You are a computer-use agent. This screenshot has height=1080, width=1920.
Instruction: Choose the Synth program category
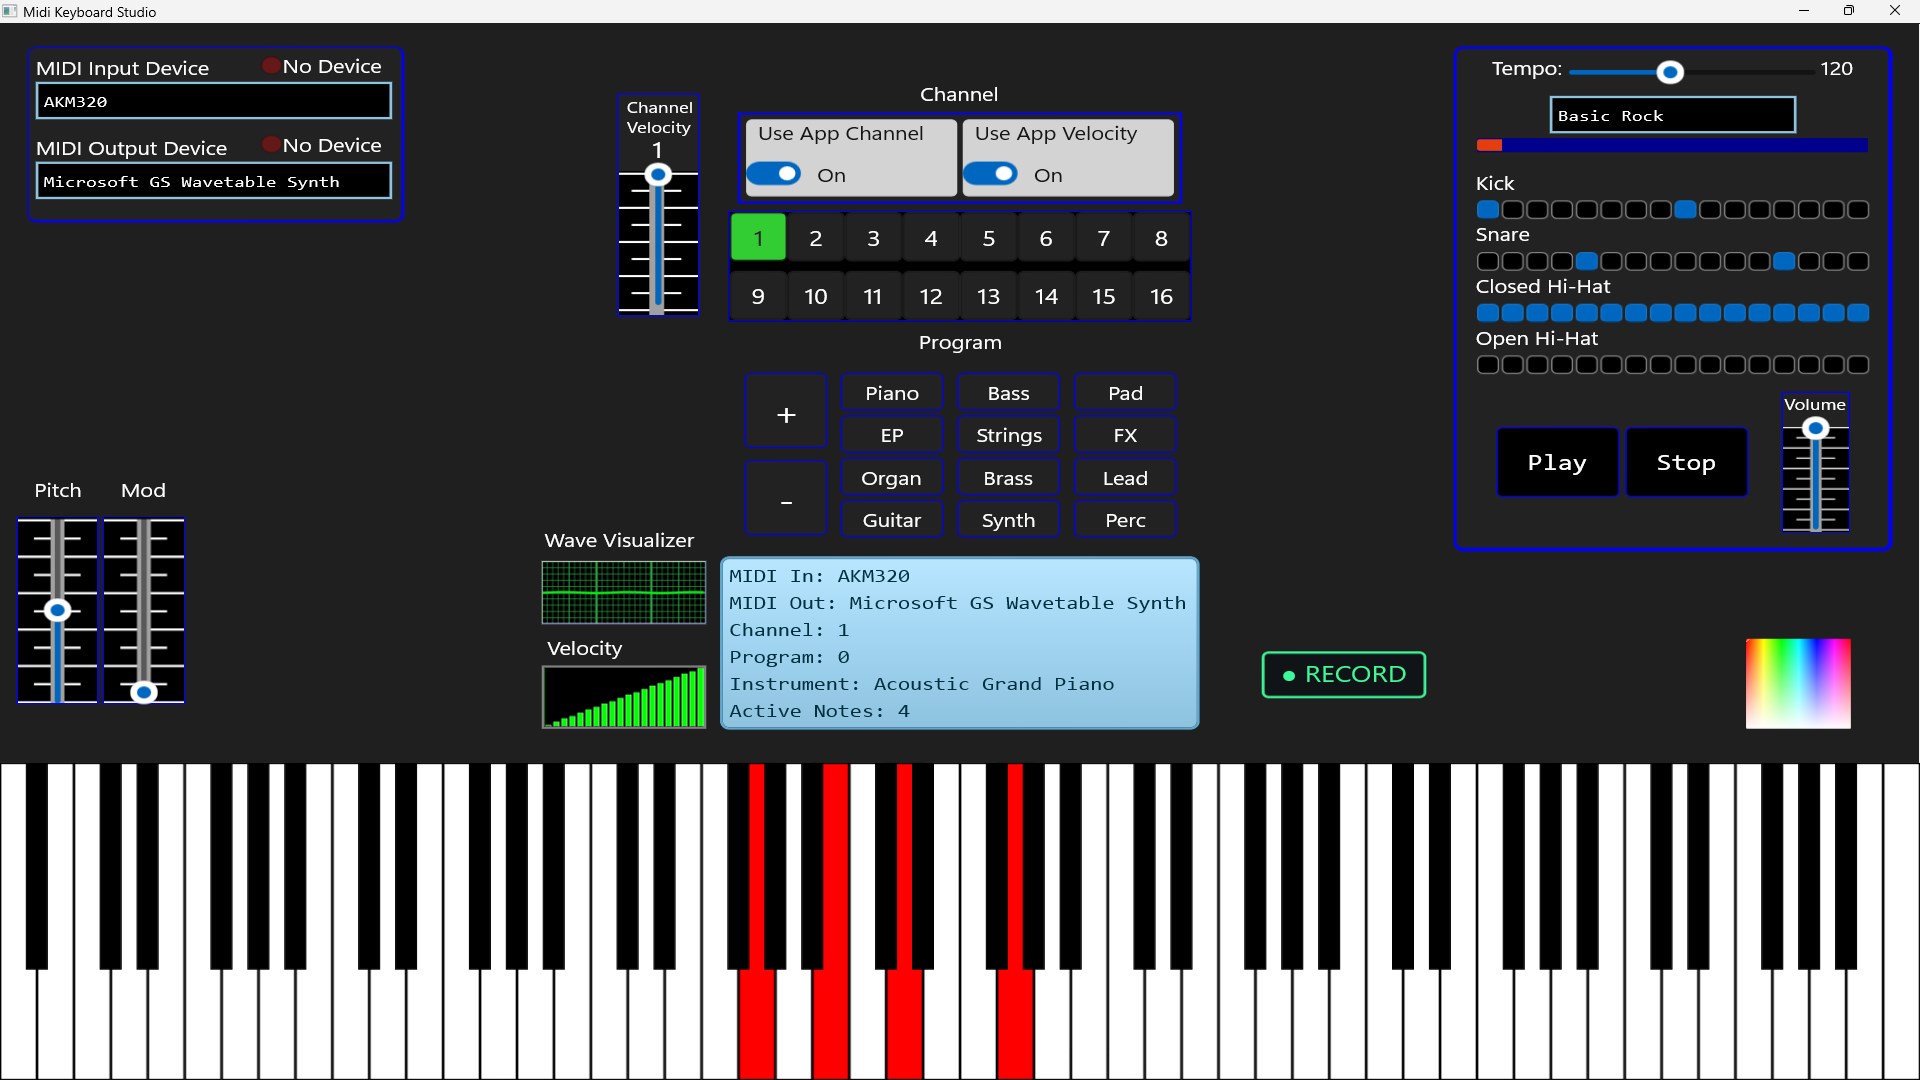(x=1008, y=520)
